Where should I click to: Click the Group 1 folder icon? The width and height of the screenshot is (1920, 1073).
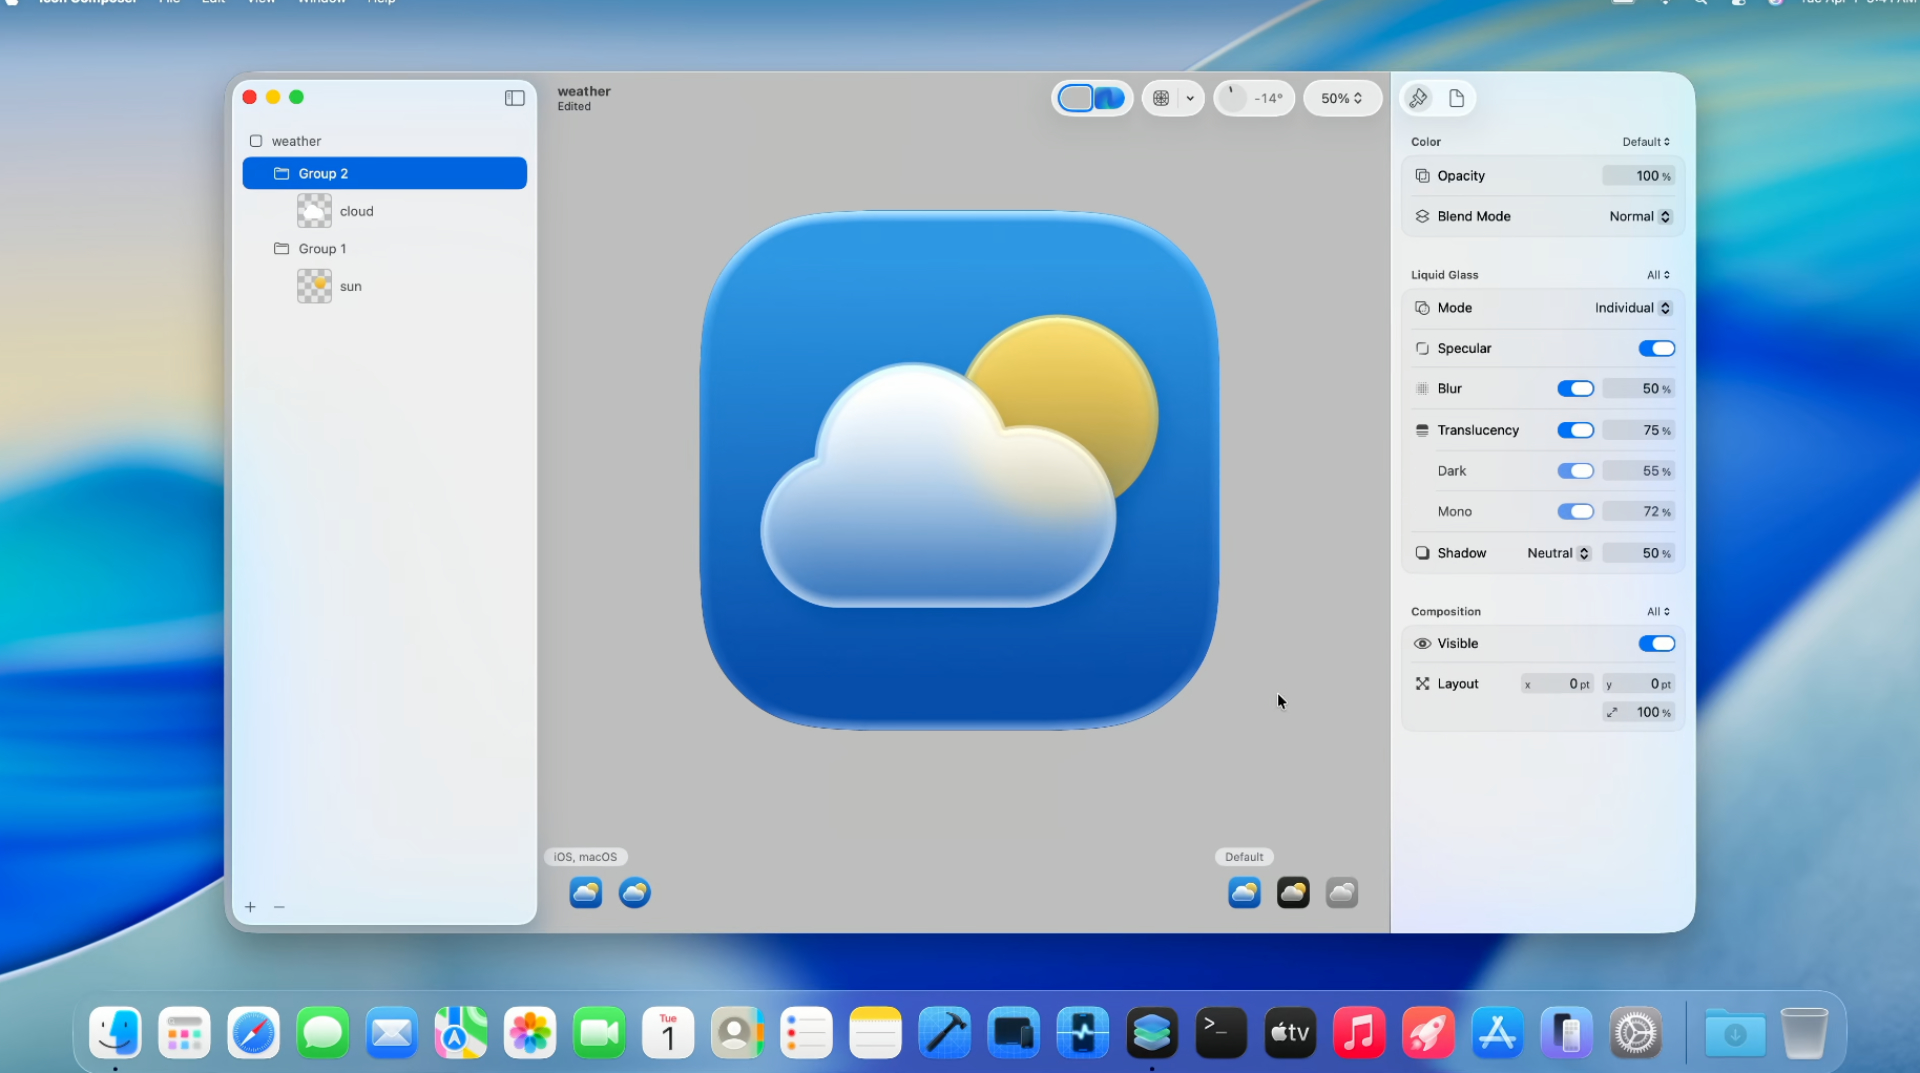(x=282, y=248)
